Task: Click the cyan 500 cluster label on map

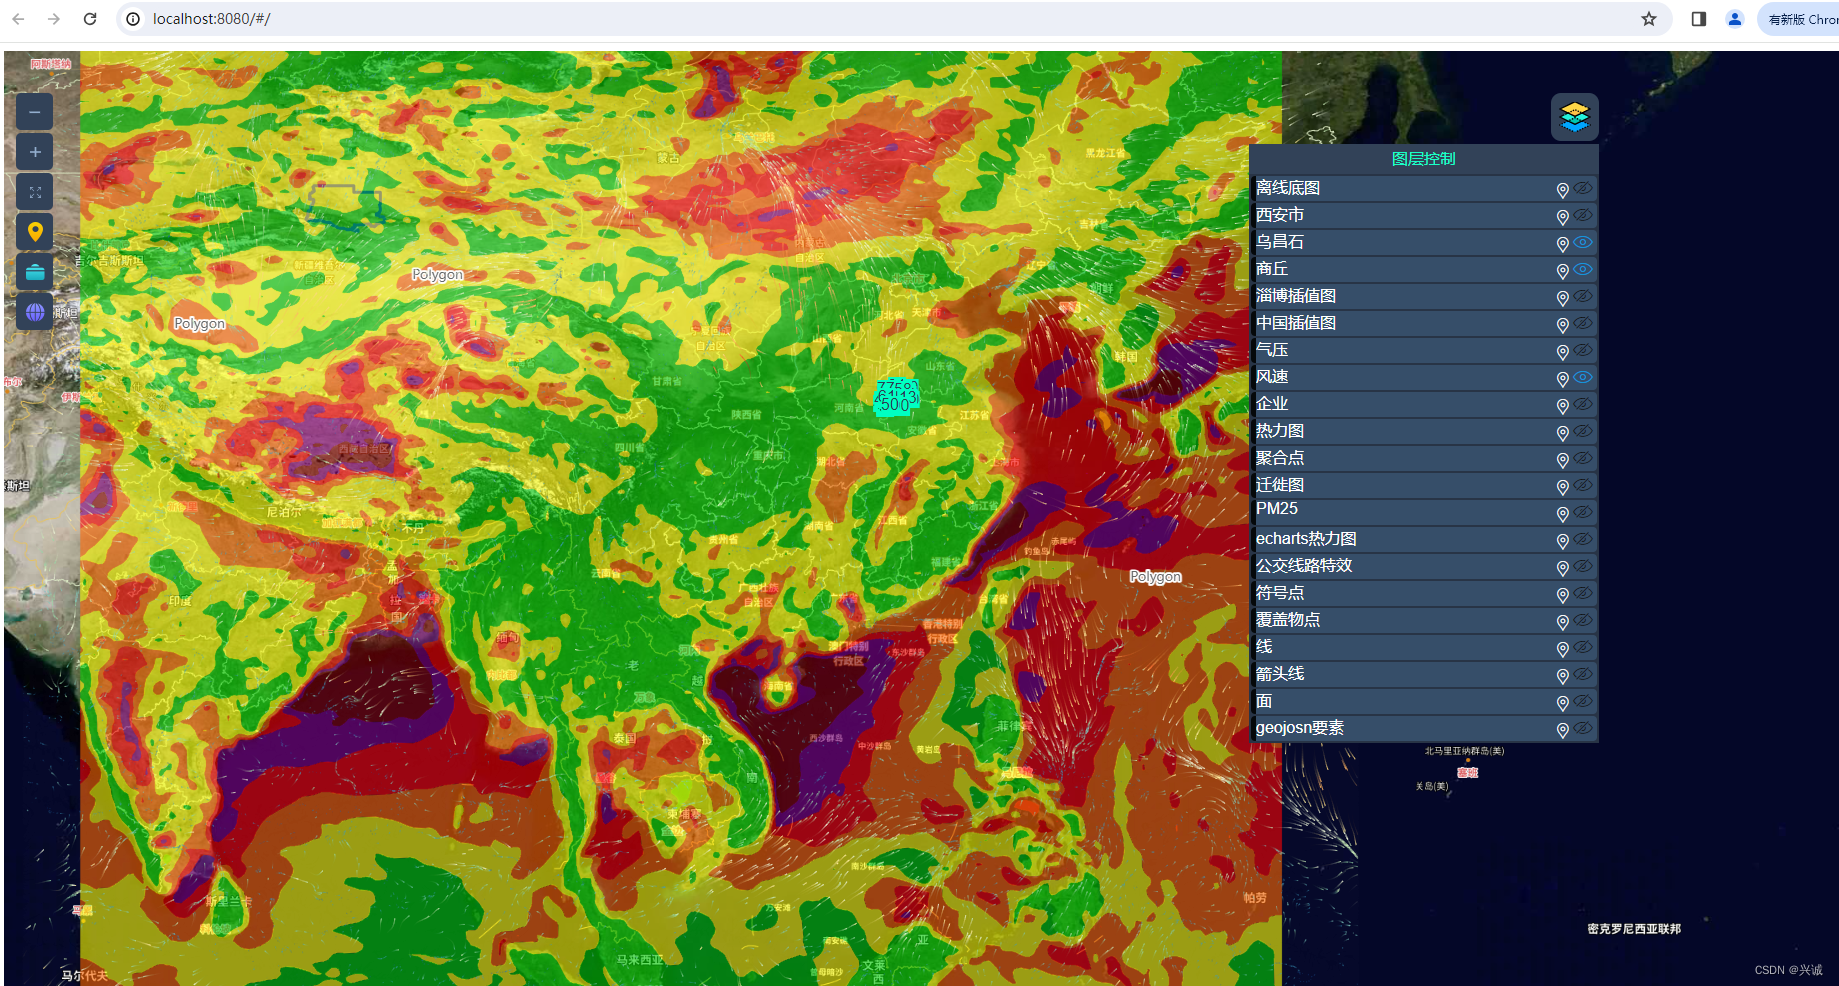Action: point(896,404)
